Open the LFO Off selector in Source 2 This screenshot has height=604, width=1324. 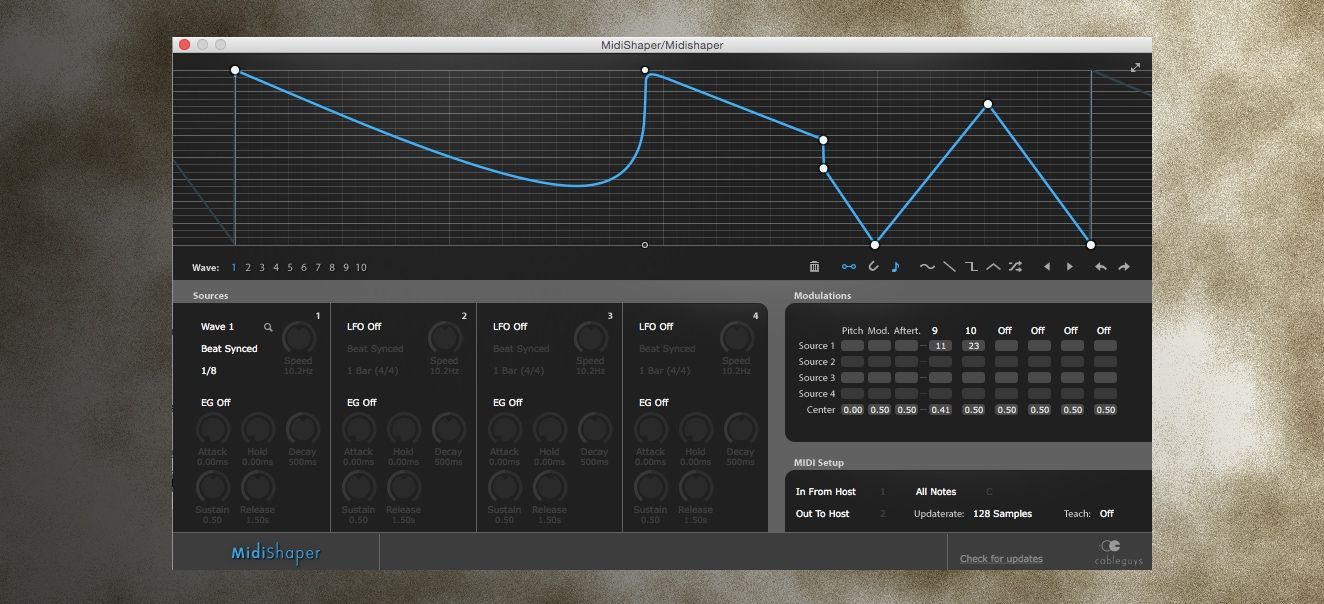[364, 327]
